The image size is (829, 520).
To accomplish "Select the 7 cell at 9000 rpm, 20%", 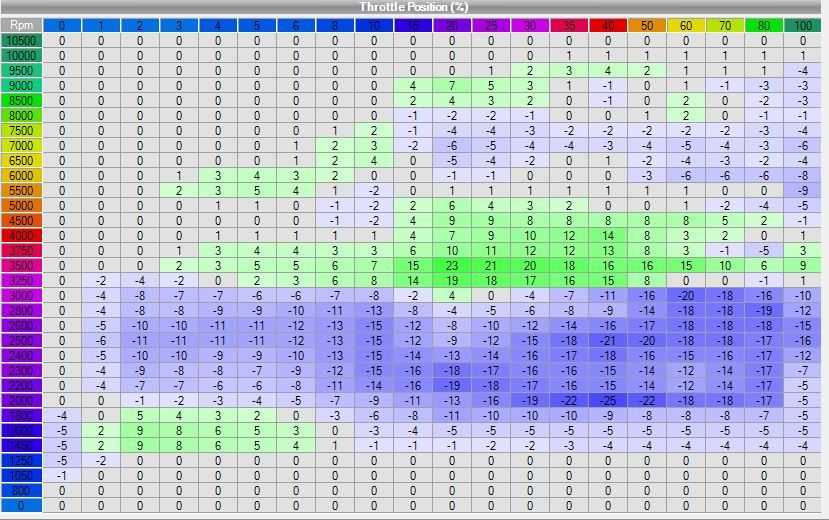I will point(451,85).
